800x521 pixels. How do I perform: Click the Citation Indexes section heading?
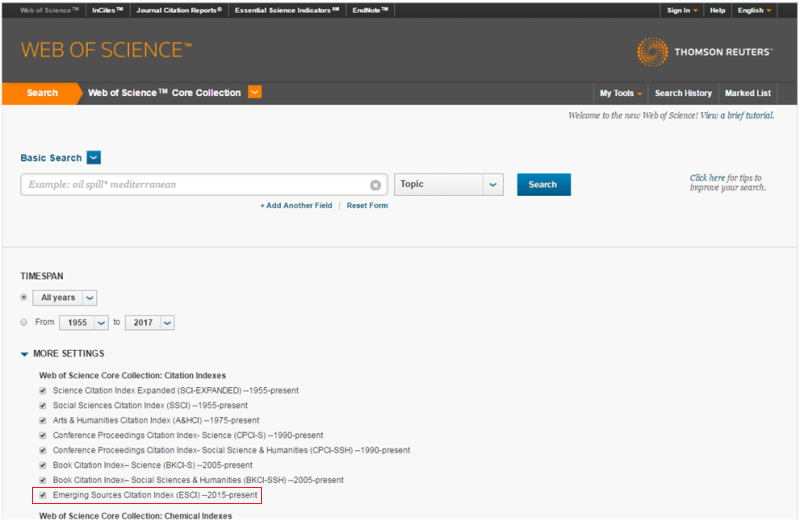(x=133, y=376)
